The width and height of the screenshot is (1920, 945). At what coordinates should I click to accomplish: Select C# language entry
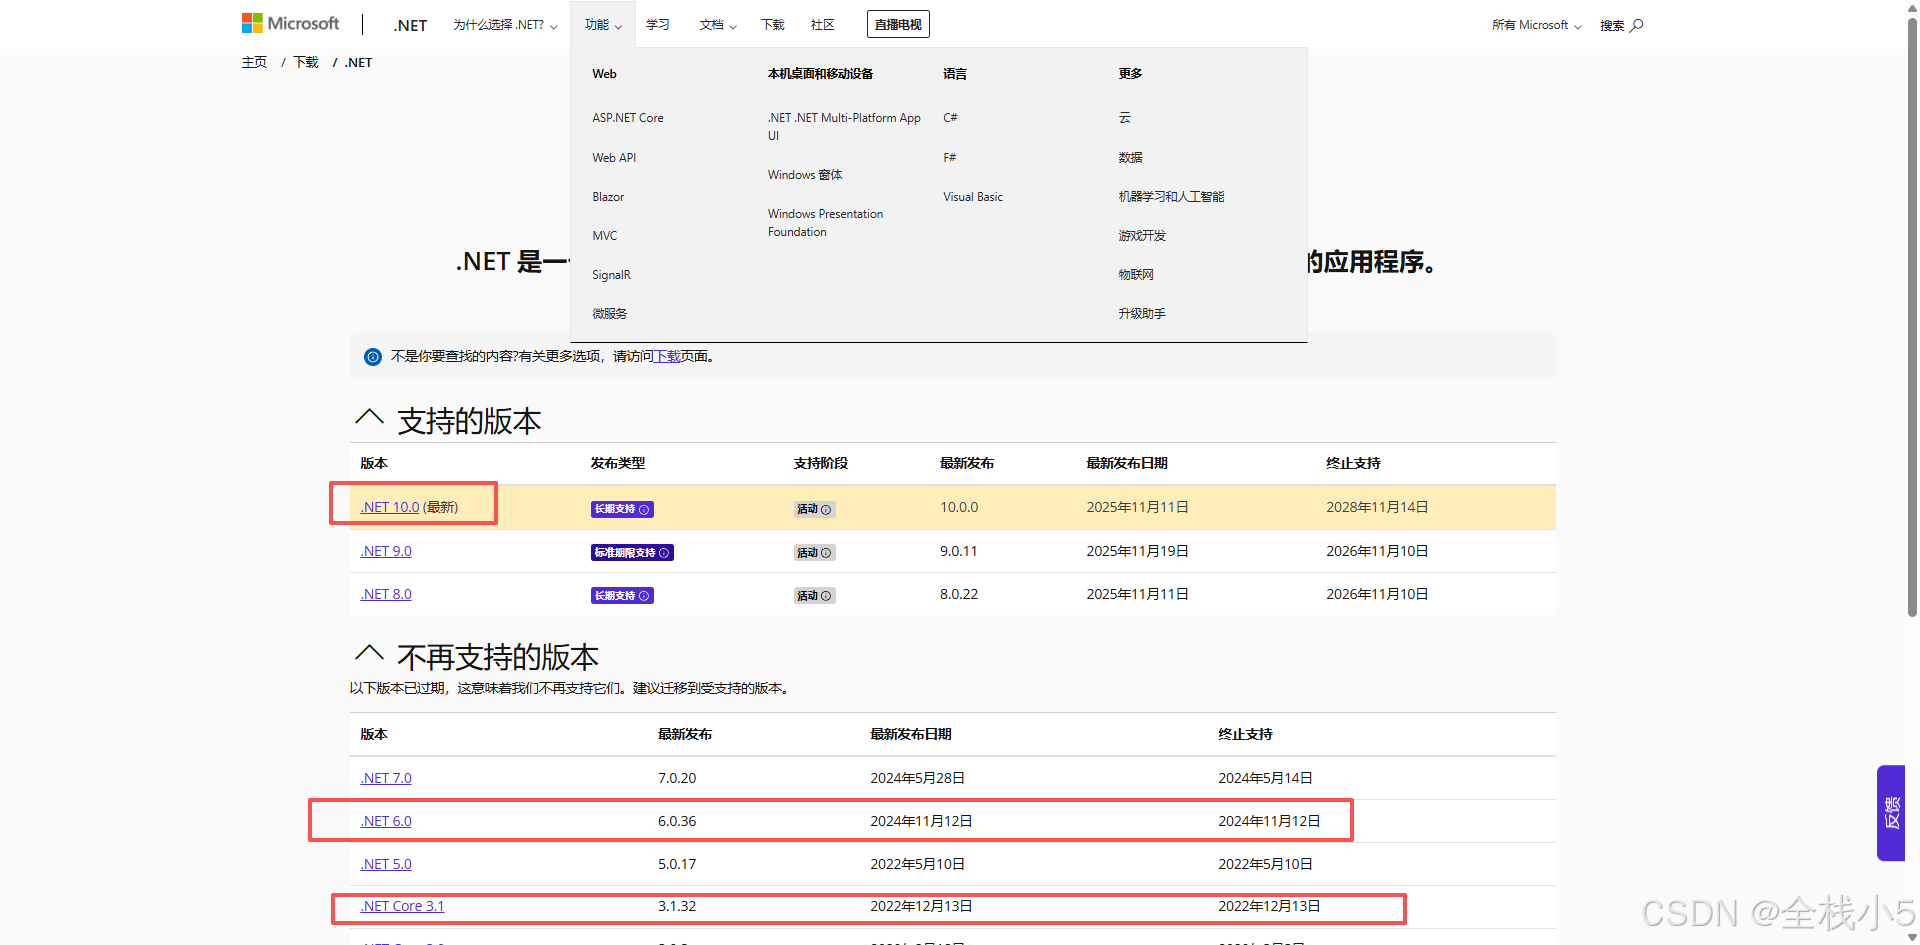point(950,118)
